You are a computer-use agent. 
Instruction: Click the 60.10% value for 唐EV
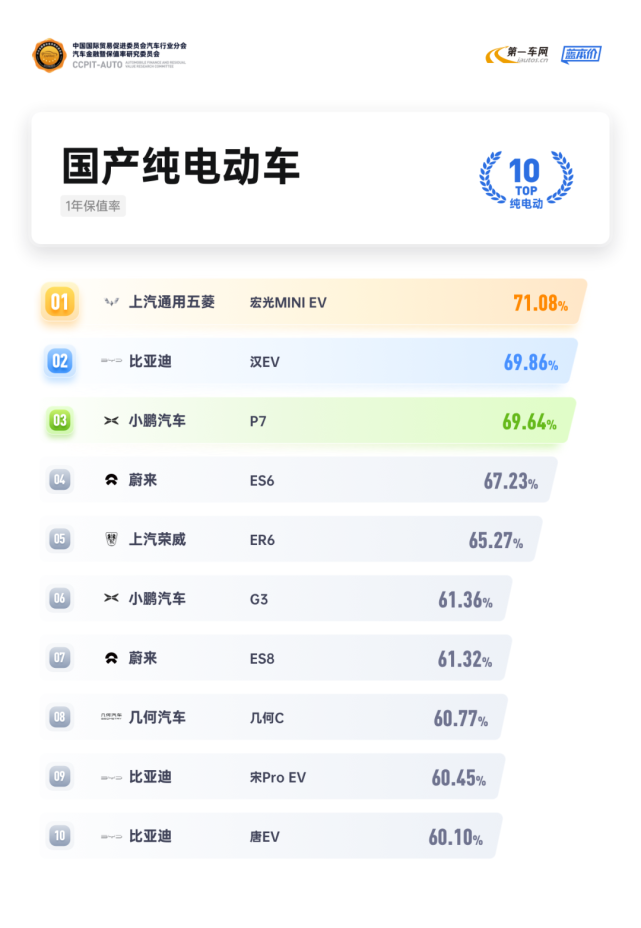(x=456, y=837)
